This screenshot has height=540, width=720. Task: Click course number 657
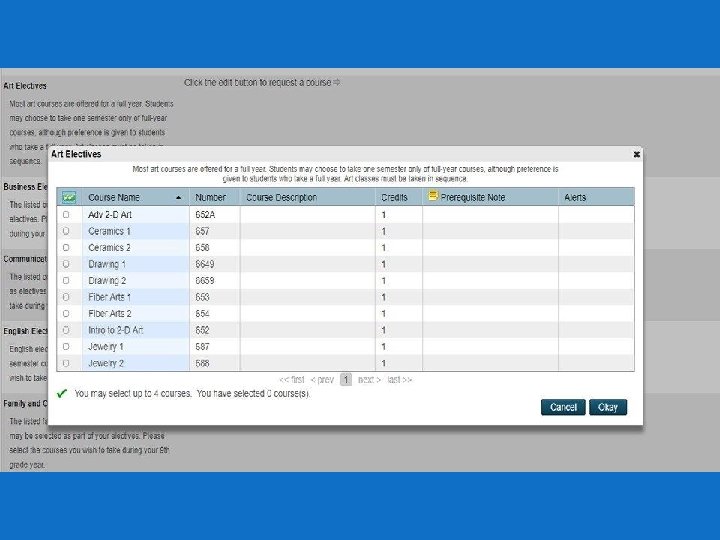[x=202, y=231]
